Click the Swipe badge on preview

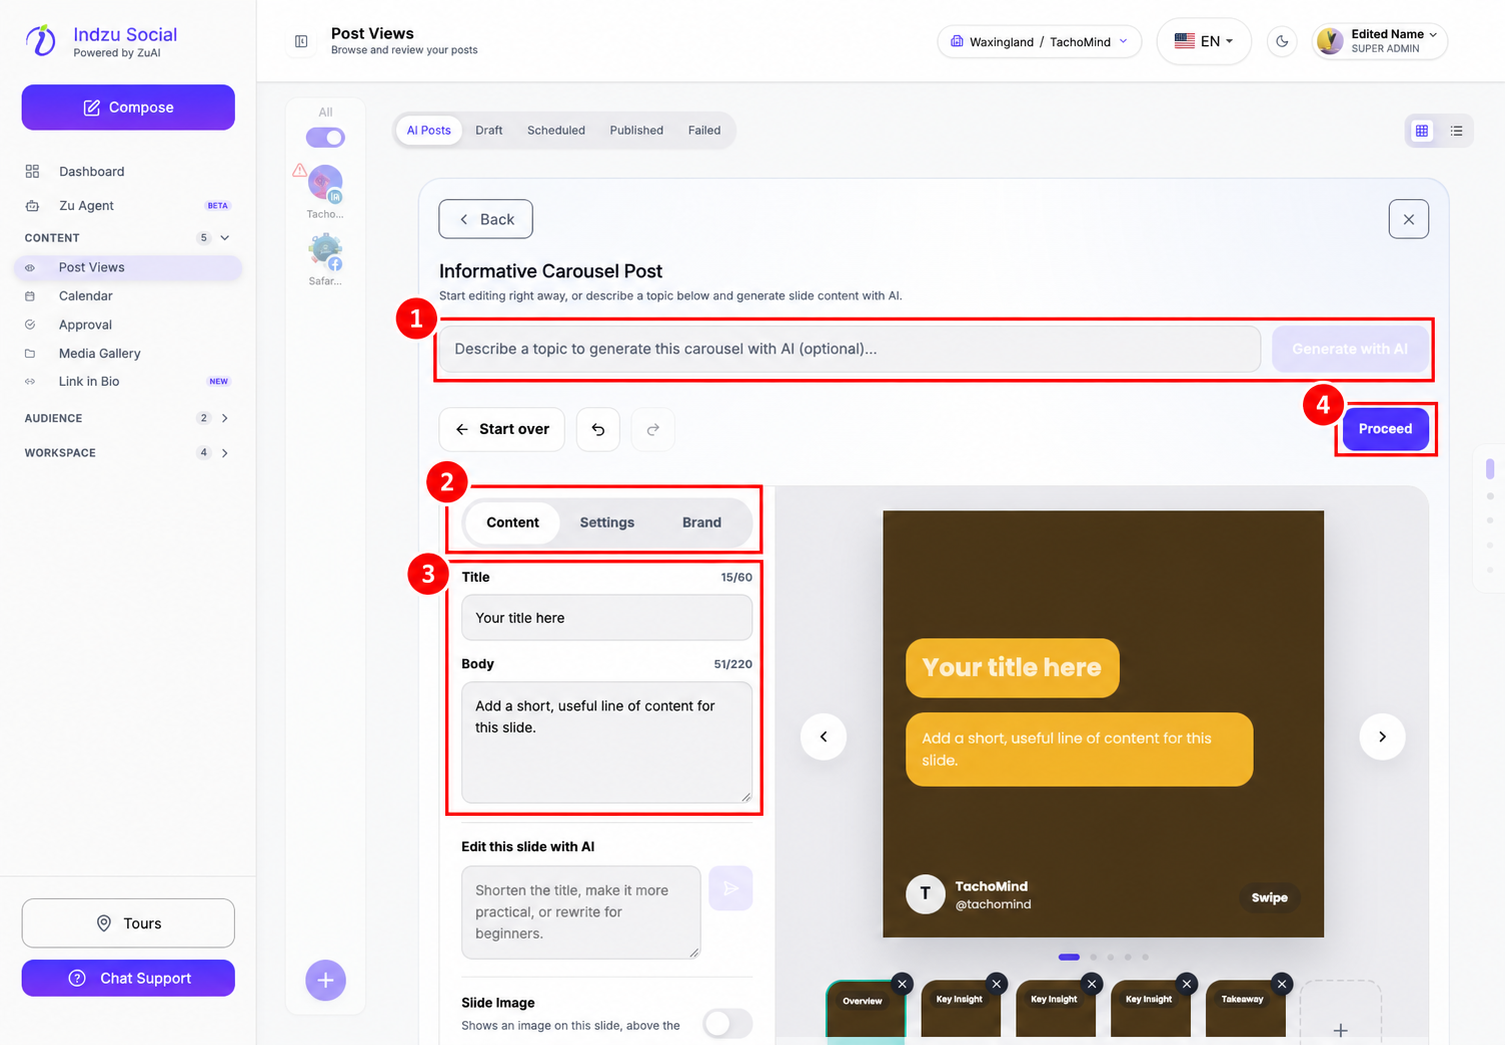pyautogui.click(x=1269, y=897)
